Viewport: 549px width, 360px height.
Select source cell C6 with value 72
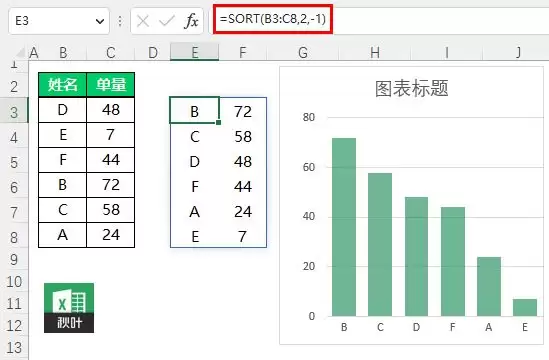(111, 185)
